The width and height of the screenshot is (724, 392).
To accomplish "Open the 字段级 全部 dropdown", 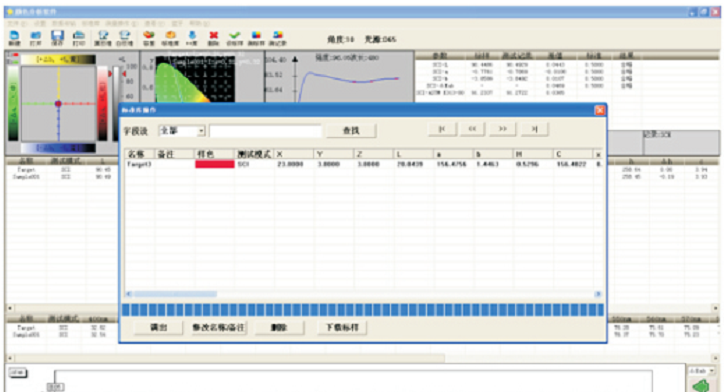I will [182, 131].
